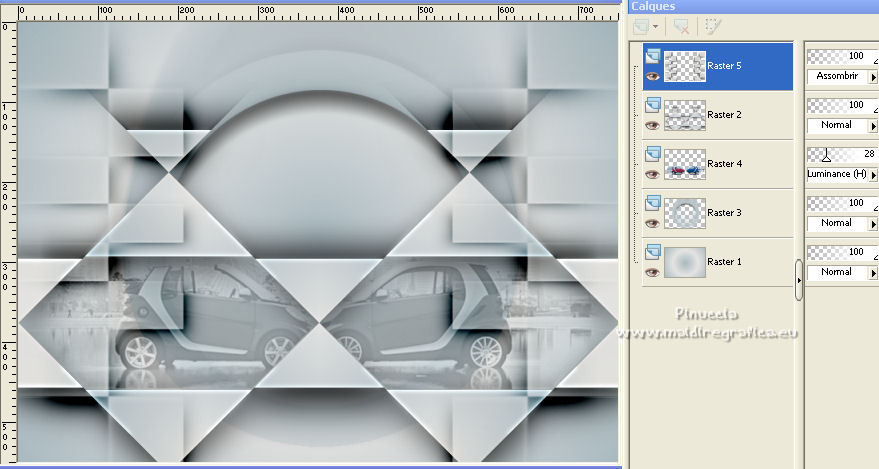Hide the Raster 1 layer
The width and height of the screenshot is (879, 469).
652,272
